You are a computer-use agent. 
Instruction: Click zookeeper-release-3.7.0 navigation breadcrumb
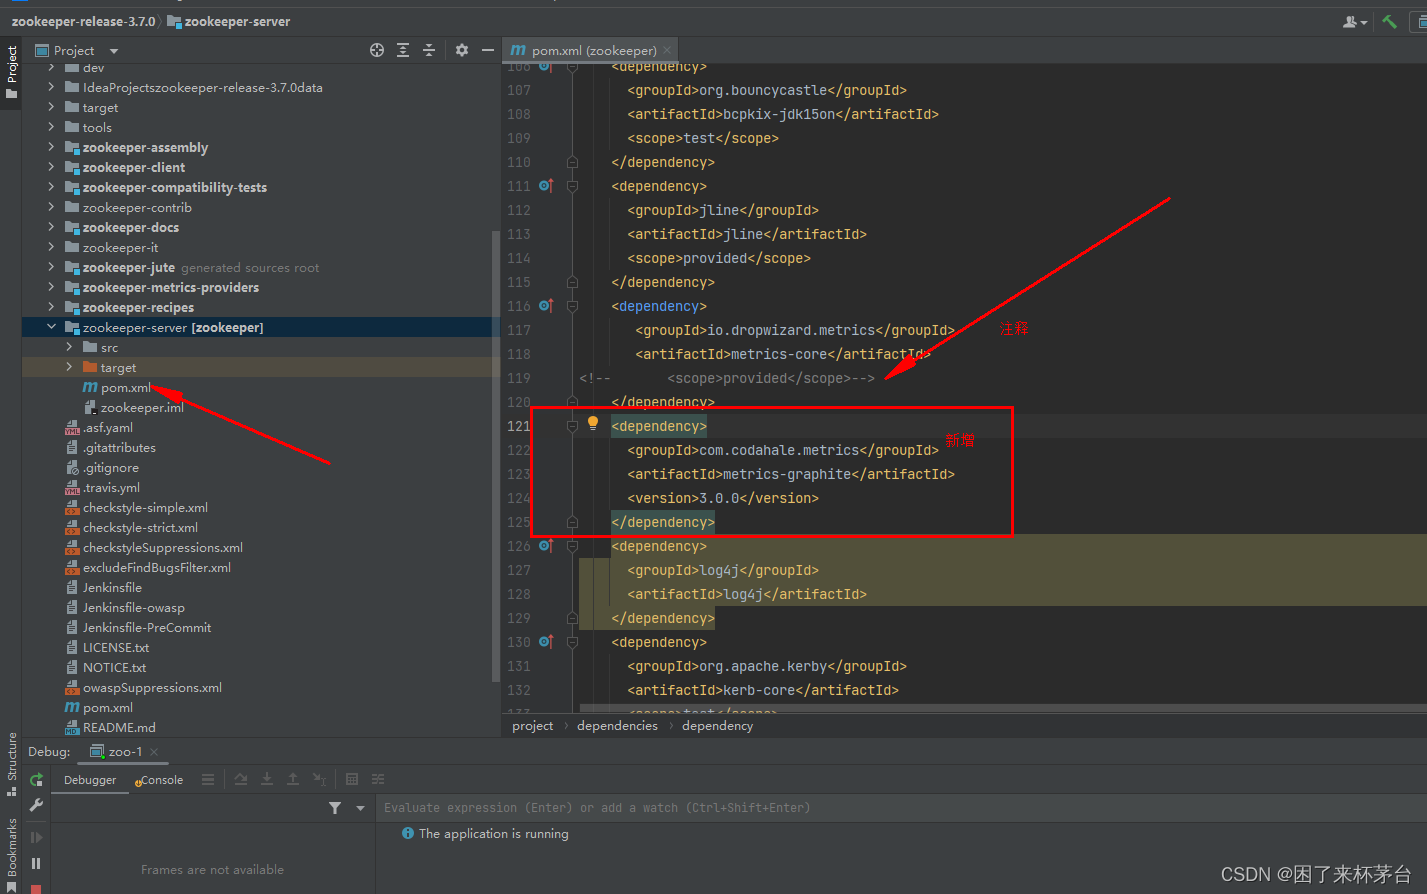click(x=83, y=21)
